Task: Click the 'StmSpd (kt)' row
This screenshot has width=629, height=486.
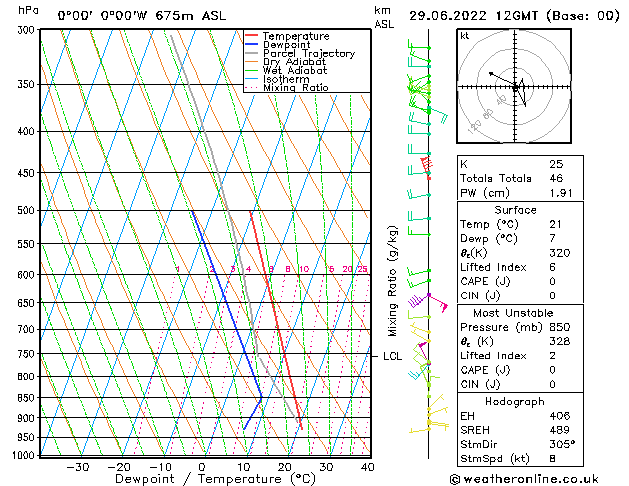Action: 520,458
